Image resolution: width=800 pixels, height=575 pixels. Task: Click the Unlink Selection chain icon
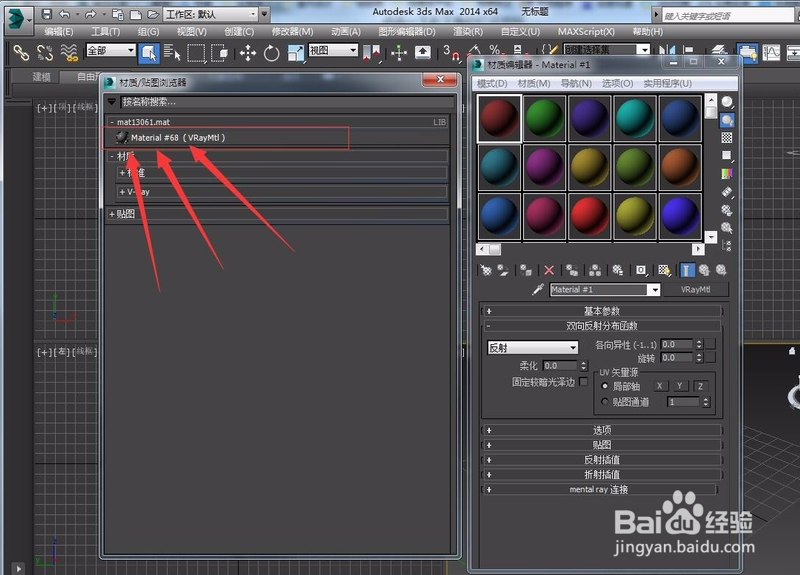[x=44, y=53]
